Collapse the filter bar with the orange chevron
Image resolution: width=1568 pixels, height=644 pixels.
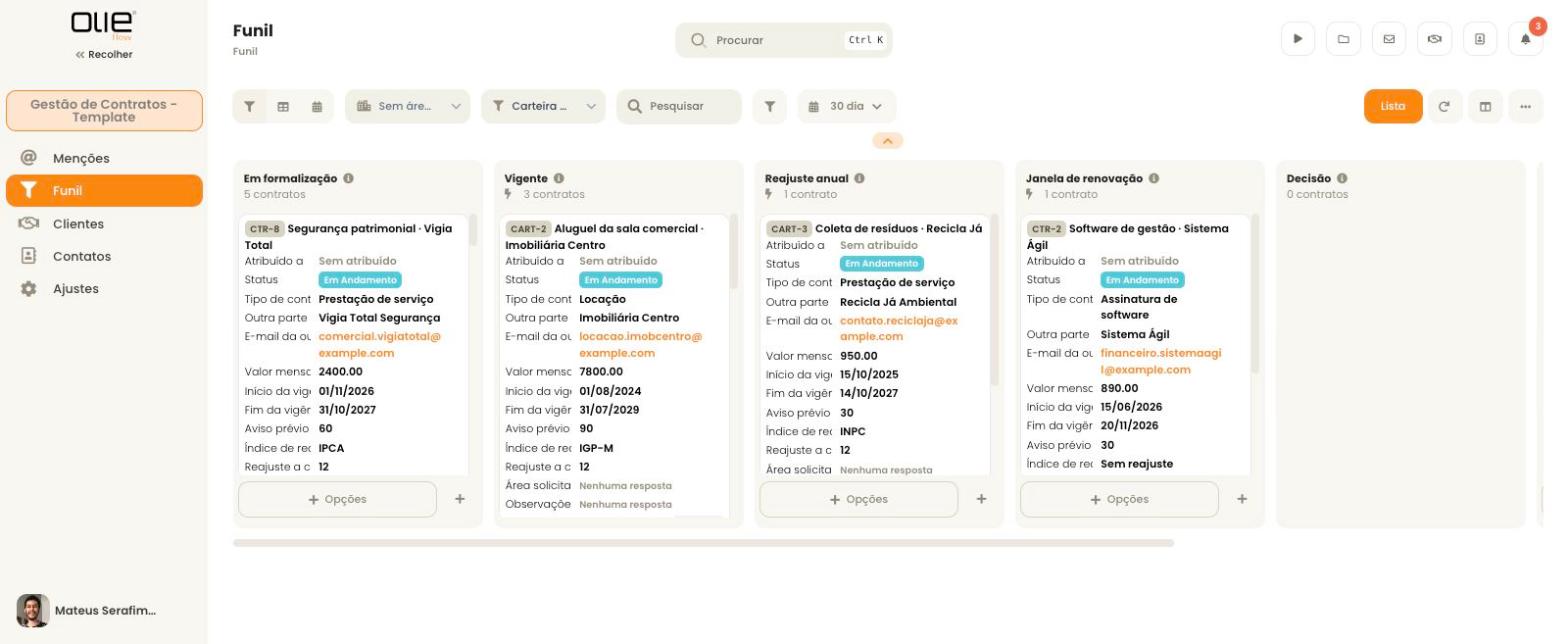(x=888, y=141)
